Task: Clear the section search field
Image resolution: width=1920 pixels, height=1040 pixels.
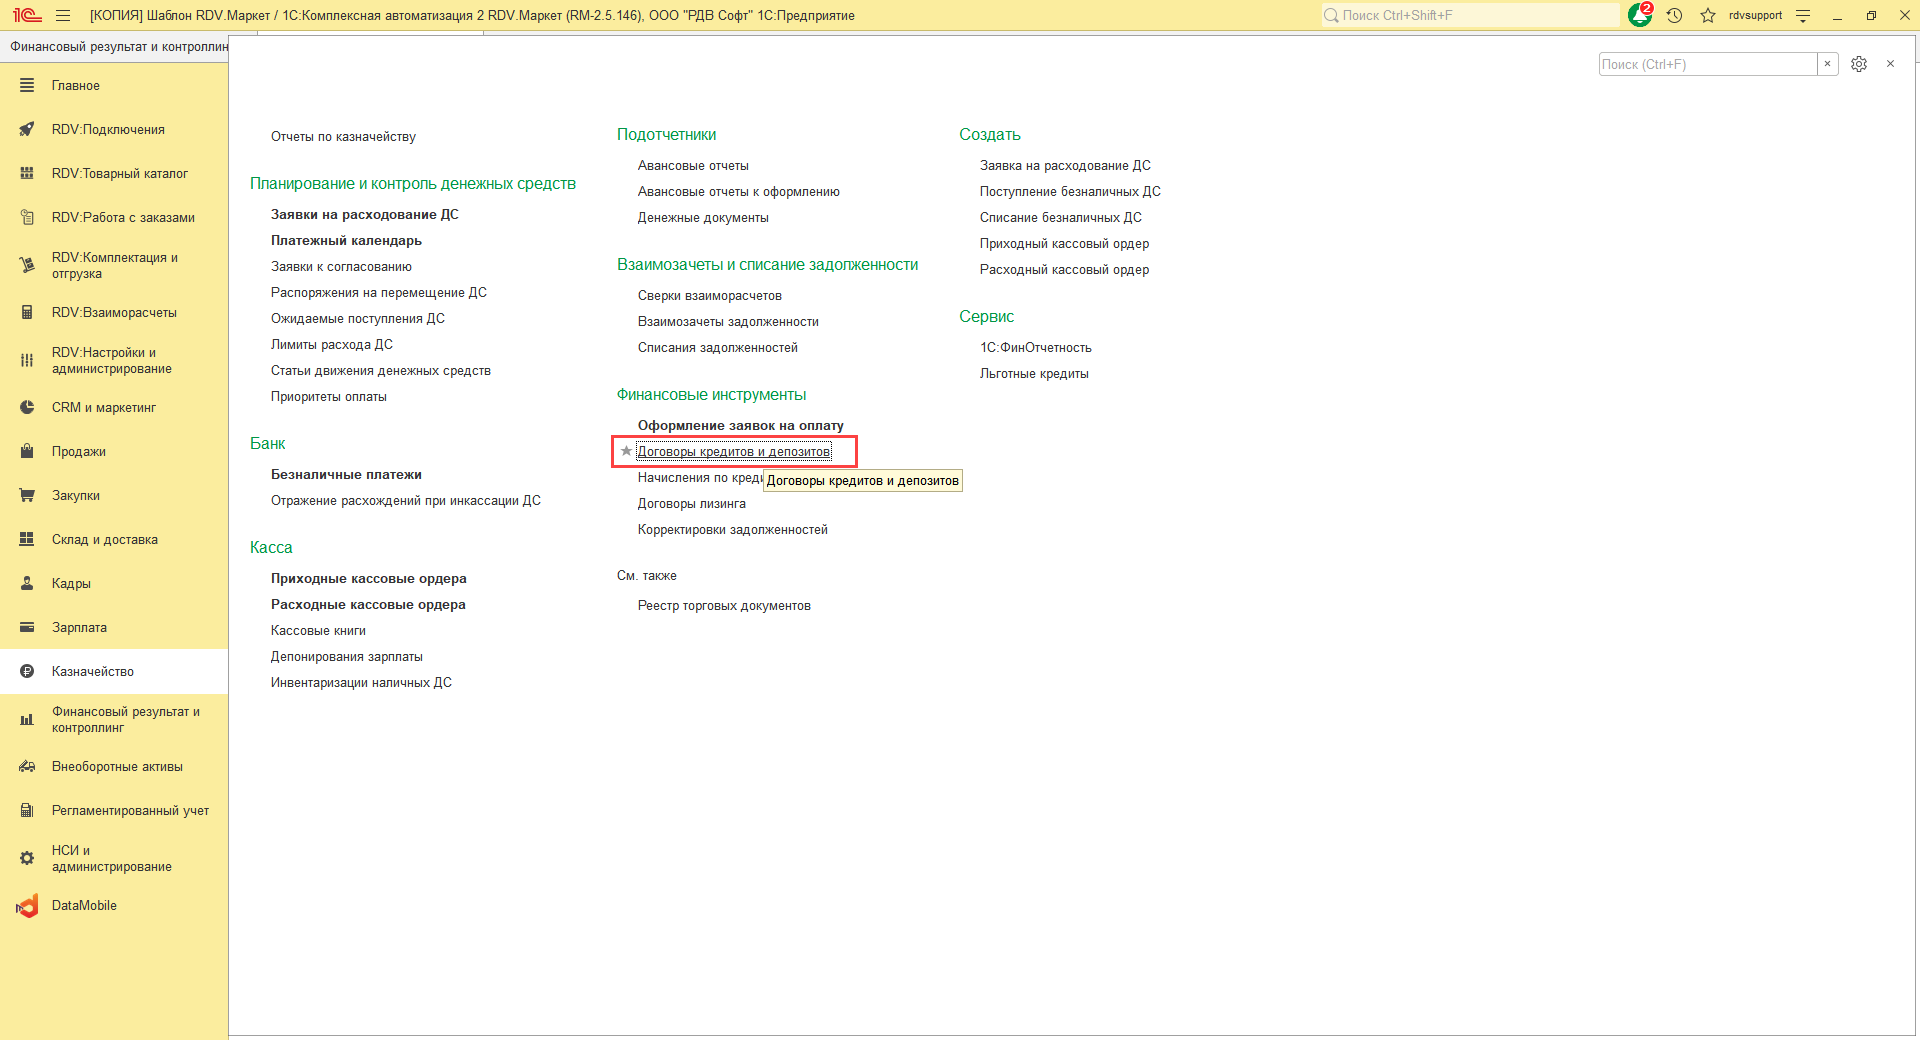Action: [1828, 64]
